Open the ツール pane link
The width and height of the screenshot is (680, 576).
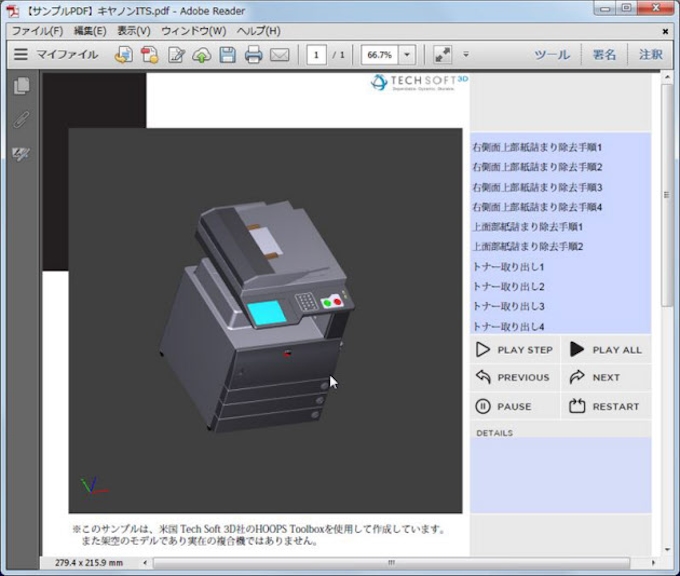click(x=552, y=55)
